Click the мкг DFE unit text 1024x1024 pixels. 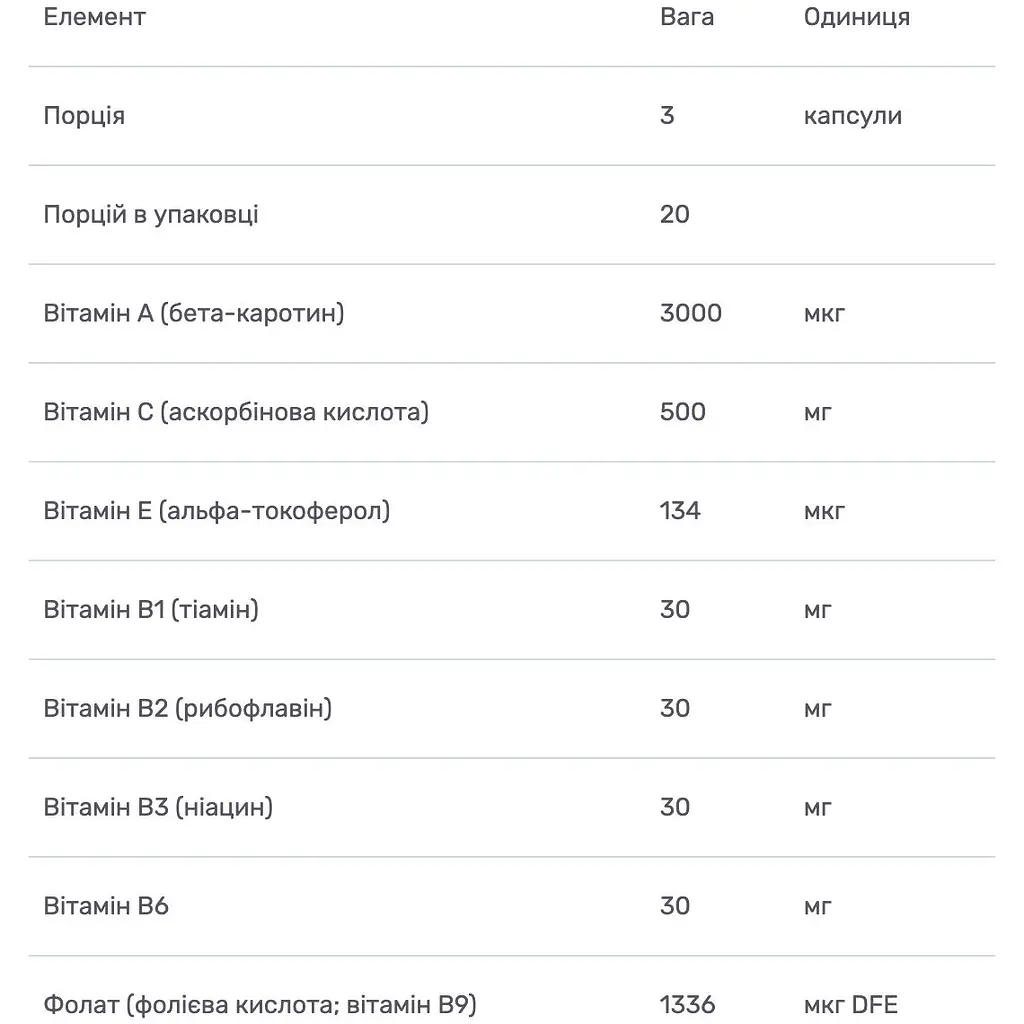pos(851,1005)
